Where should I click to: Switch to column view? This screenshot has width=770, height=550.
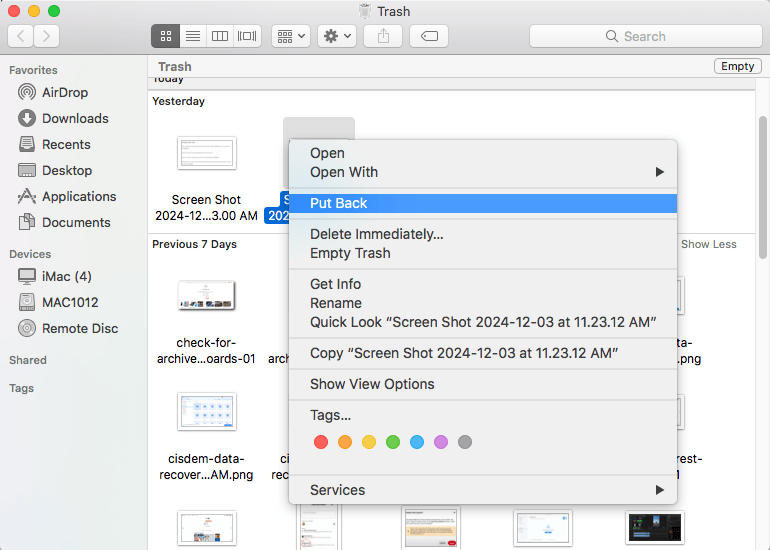pos(220,36)
